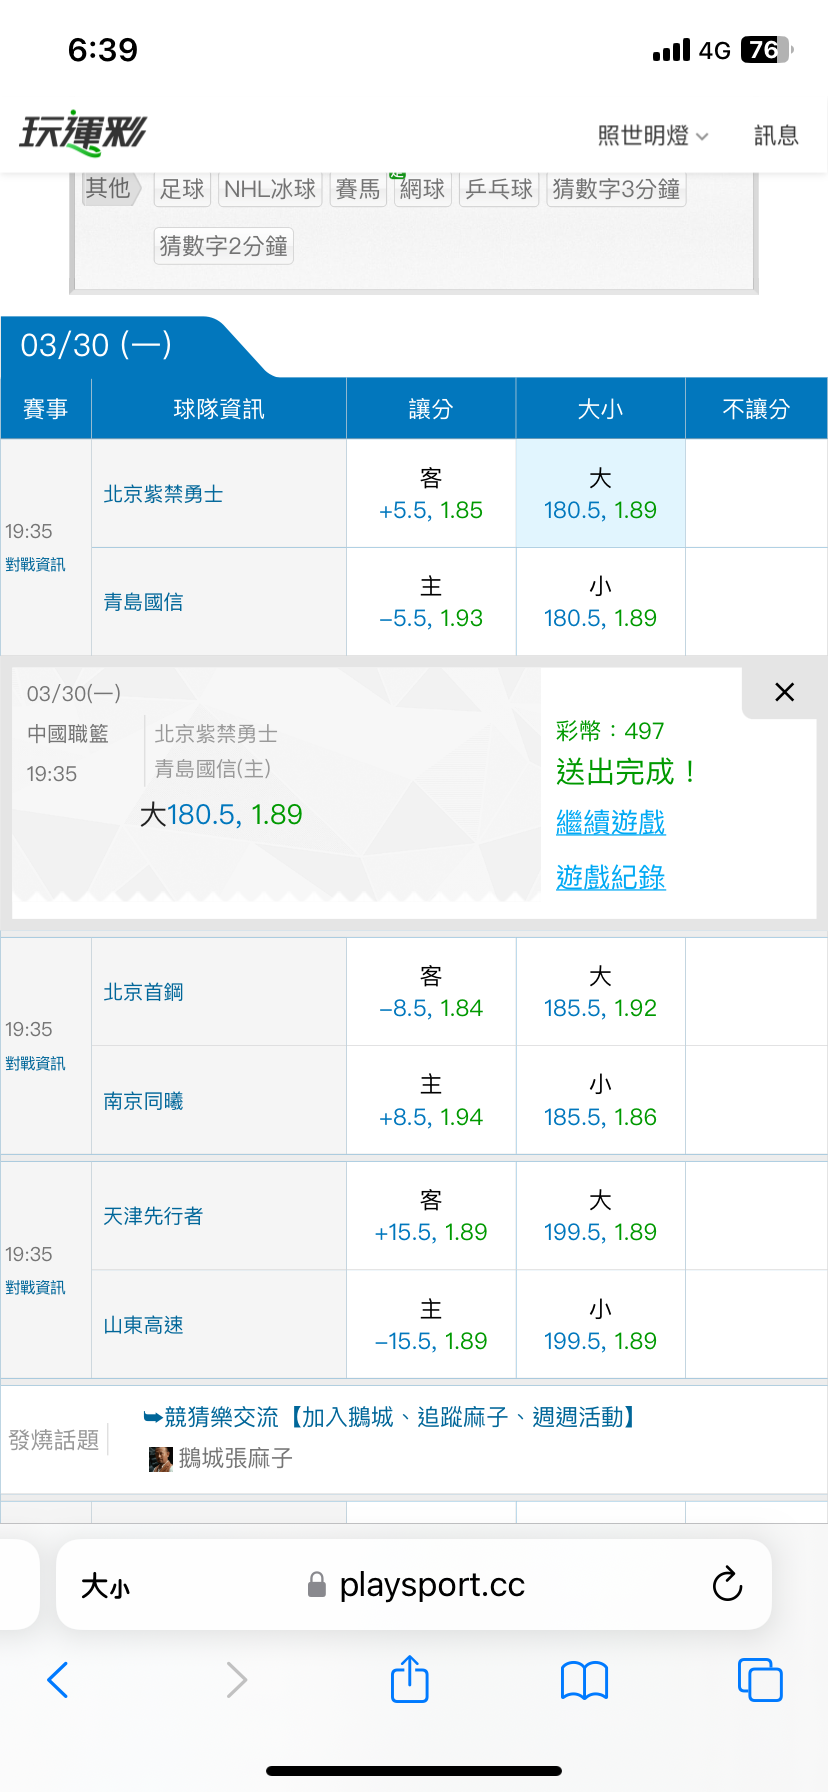Select 小 180.5 under for 青島國信
Screen dimensions: 828x1792
[600, 602]
